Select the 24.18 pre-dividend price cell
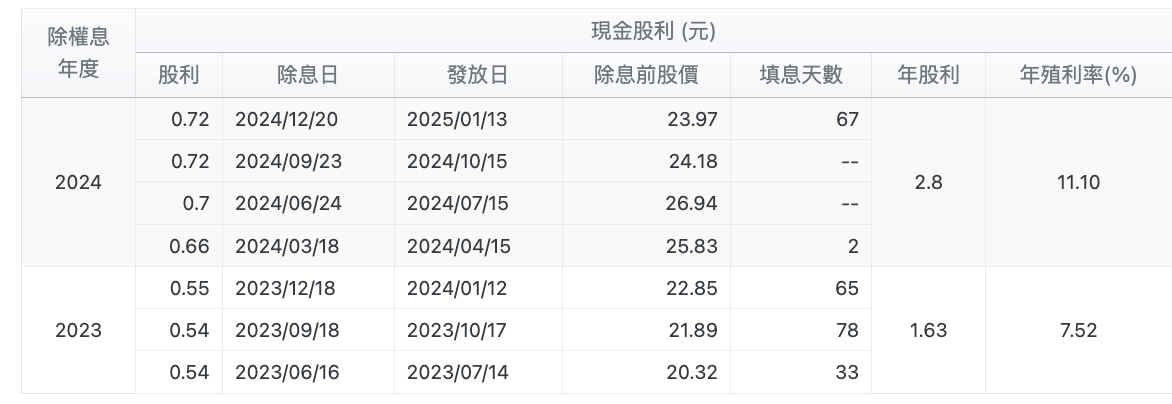Screen dimensions: 1172x404 coord(646,161)
